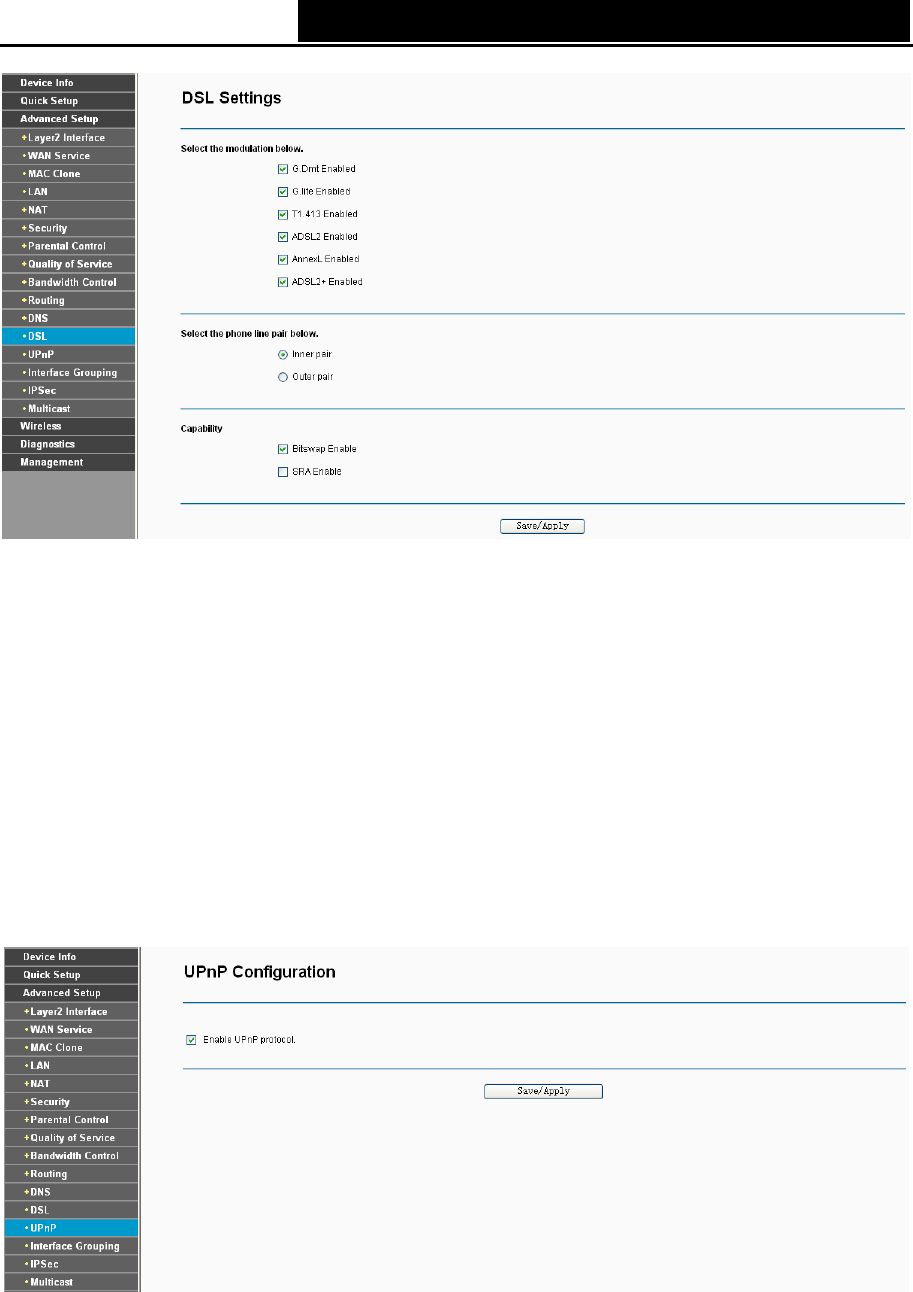Open Advanced Setup in DSL Settings sidebar

(x=68, y=119)
